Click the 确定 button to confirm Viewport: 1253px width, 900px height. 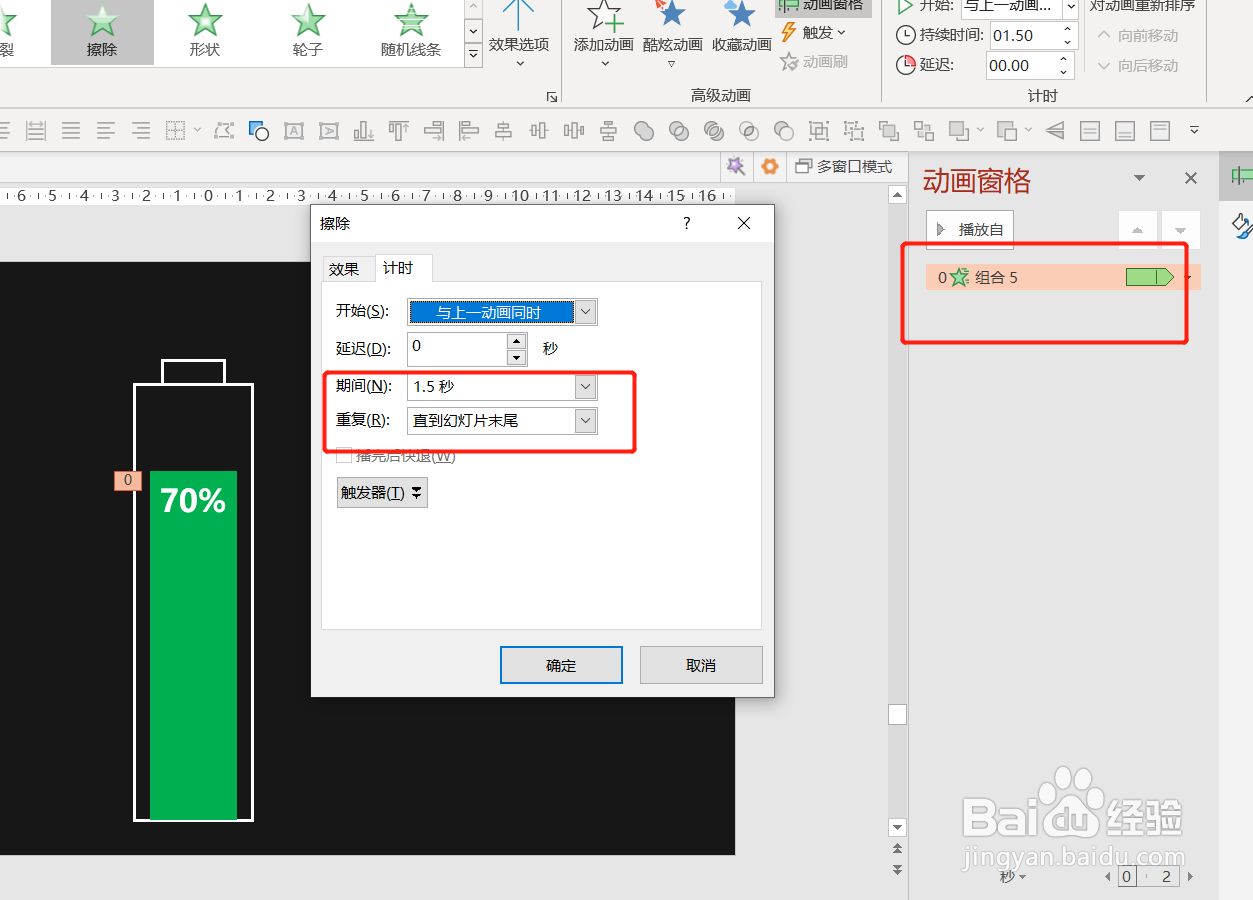(560, 664)
